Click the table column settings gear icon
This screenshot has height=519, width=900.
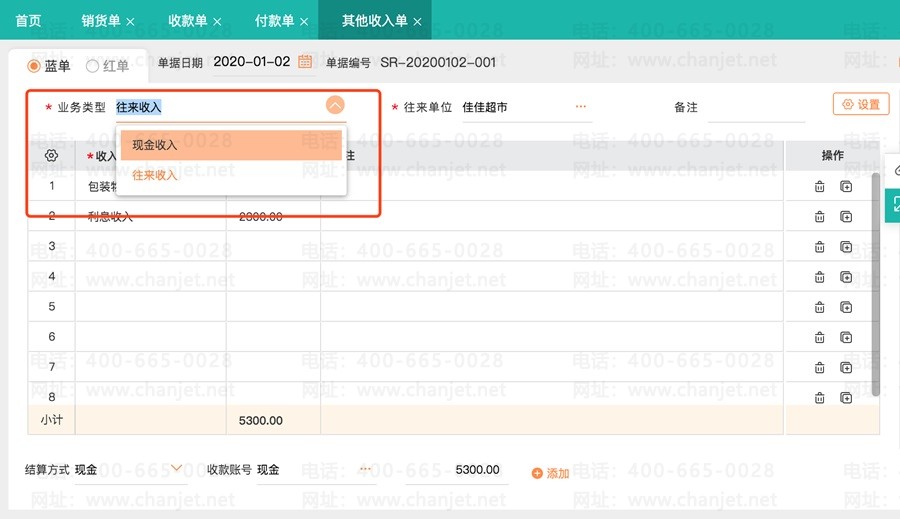pos(52,156)
